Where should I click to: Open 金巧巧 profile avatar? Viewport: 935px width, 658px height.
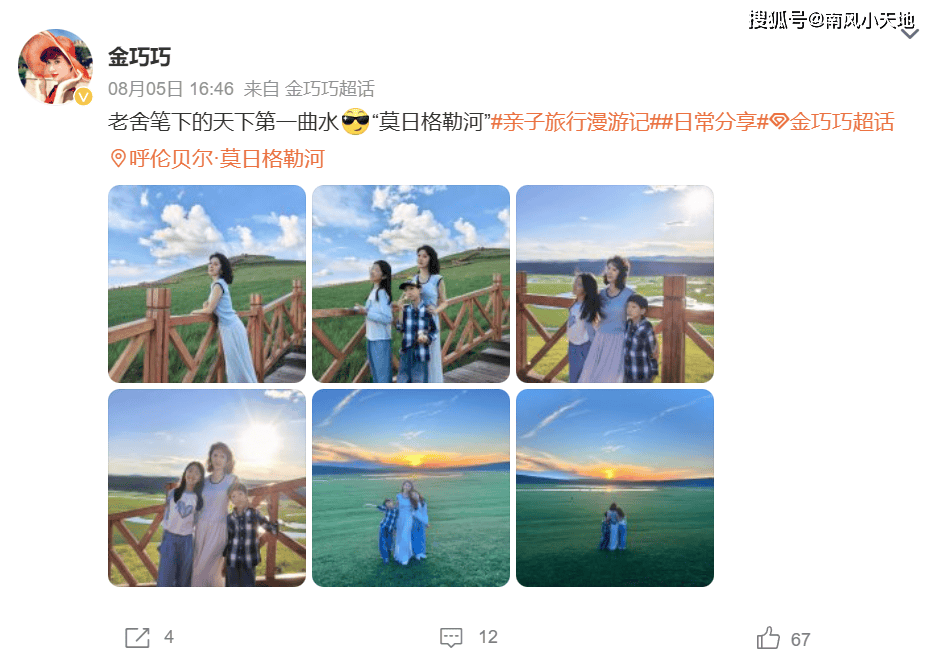click(x=55, y=66)
